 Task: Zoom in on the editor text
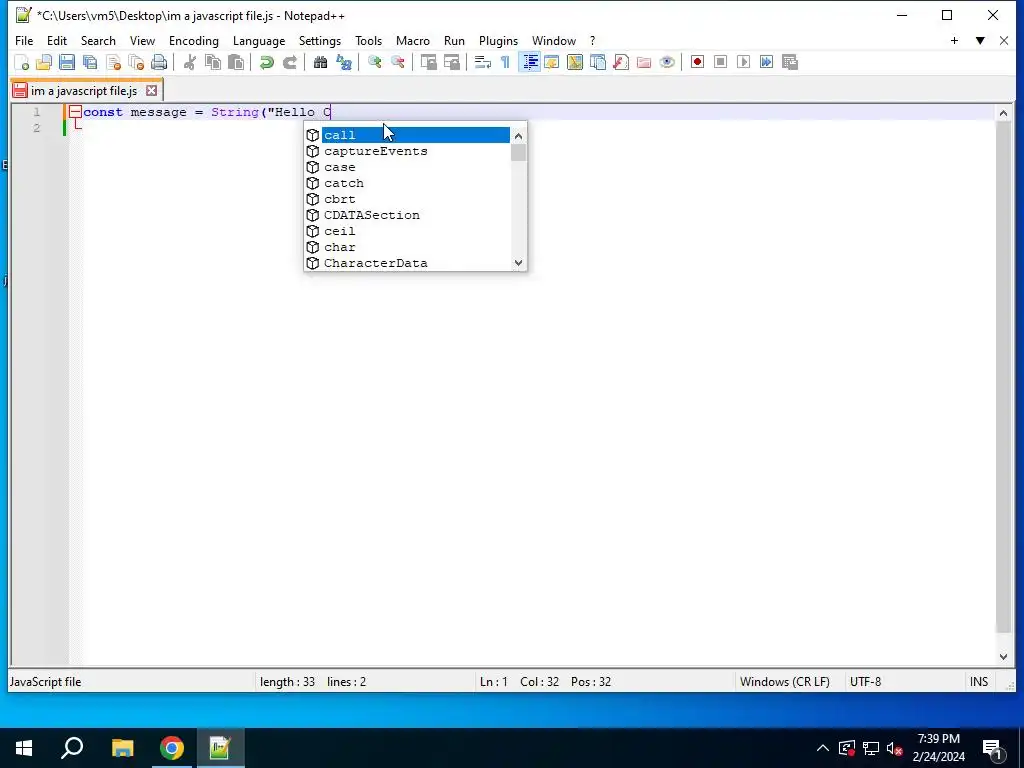[x=374, y=62]
